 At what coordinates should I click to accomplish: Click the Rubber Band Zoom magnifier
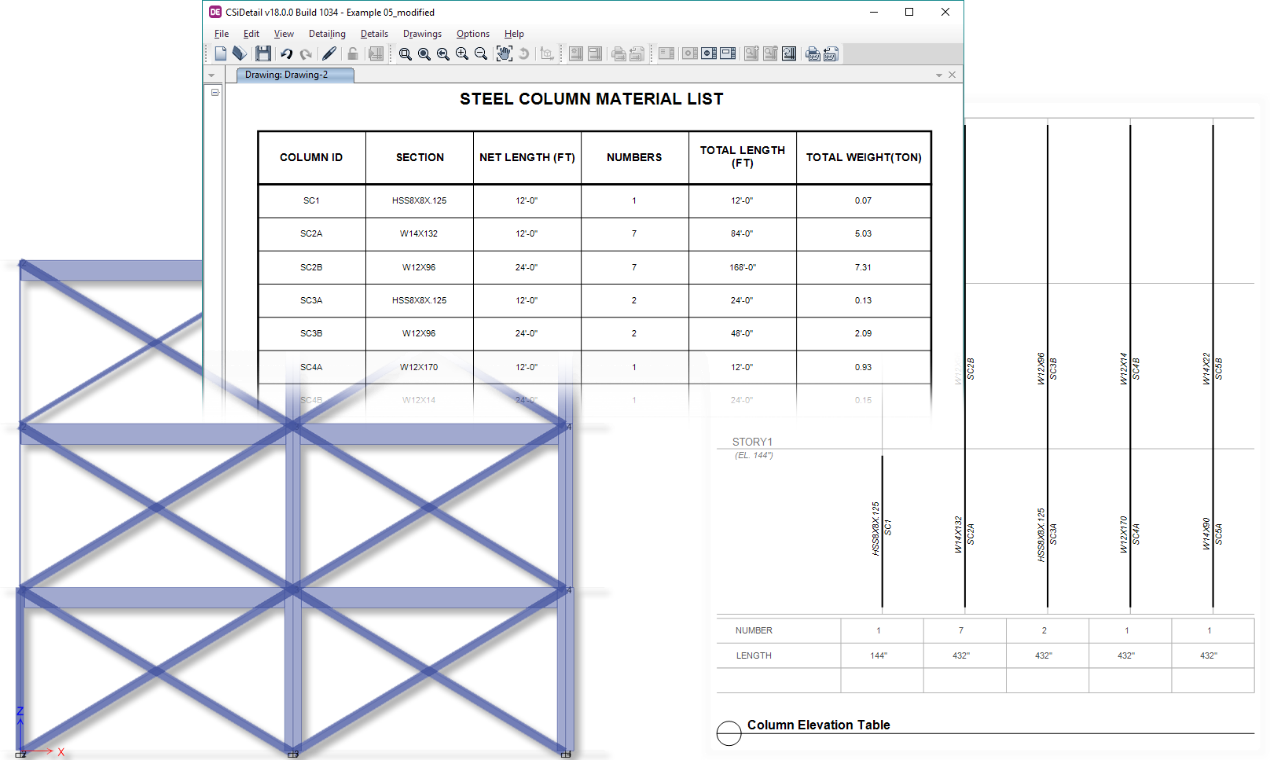(x=405, y=54)
